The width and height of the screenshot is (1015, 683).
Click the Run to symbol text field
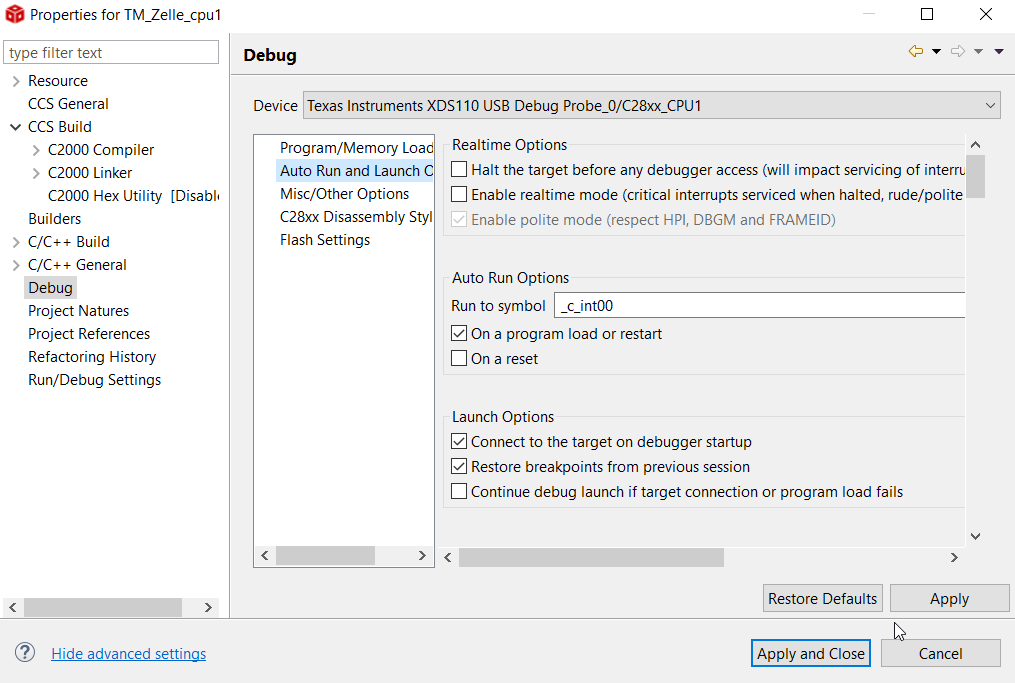pyautogui.click(x=760, y=306)
